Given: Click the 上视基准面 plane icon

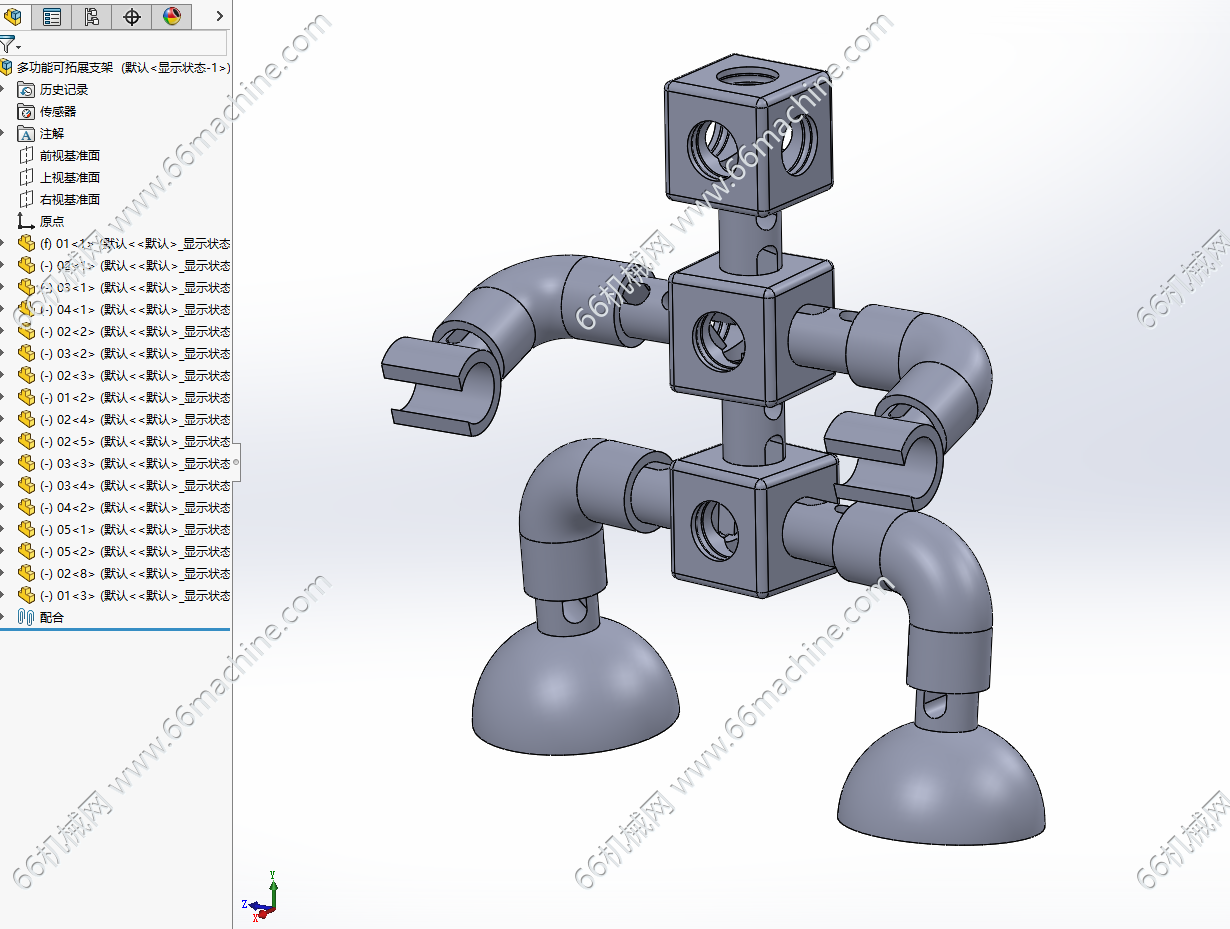Looking at the screenshot, I should point(26,178).
